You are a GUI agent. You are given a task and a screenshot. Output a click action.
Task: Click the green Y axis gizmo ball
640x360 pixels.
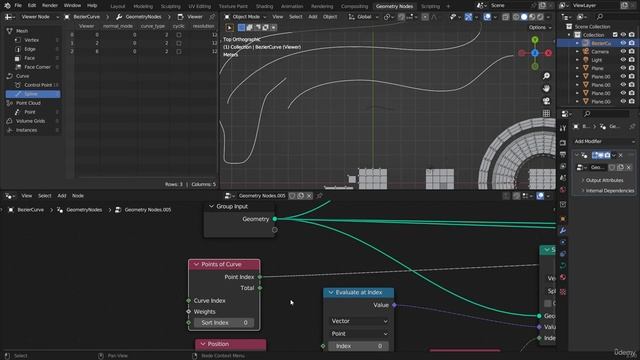(535, 40)
